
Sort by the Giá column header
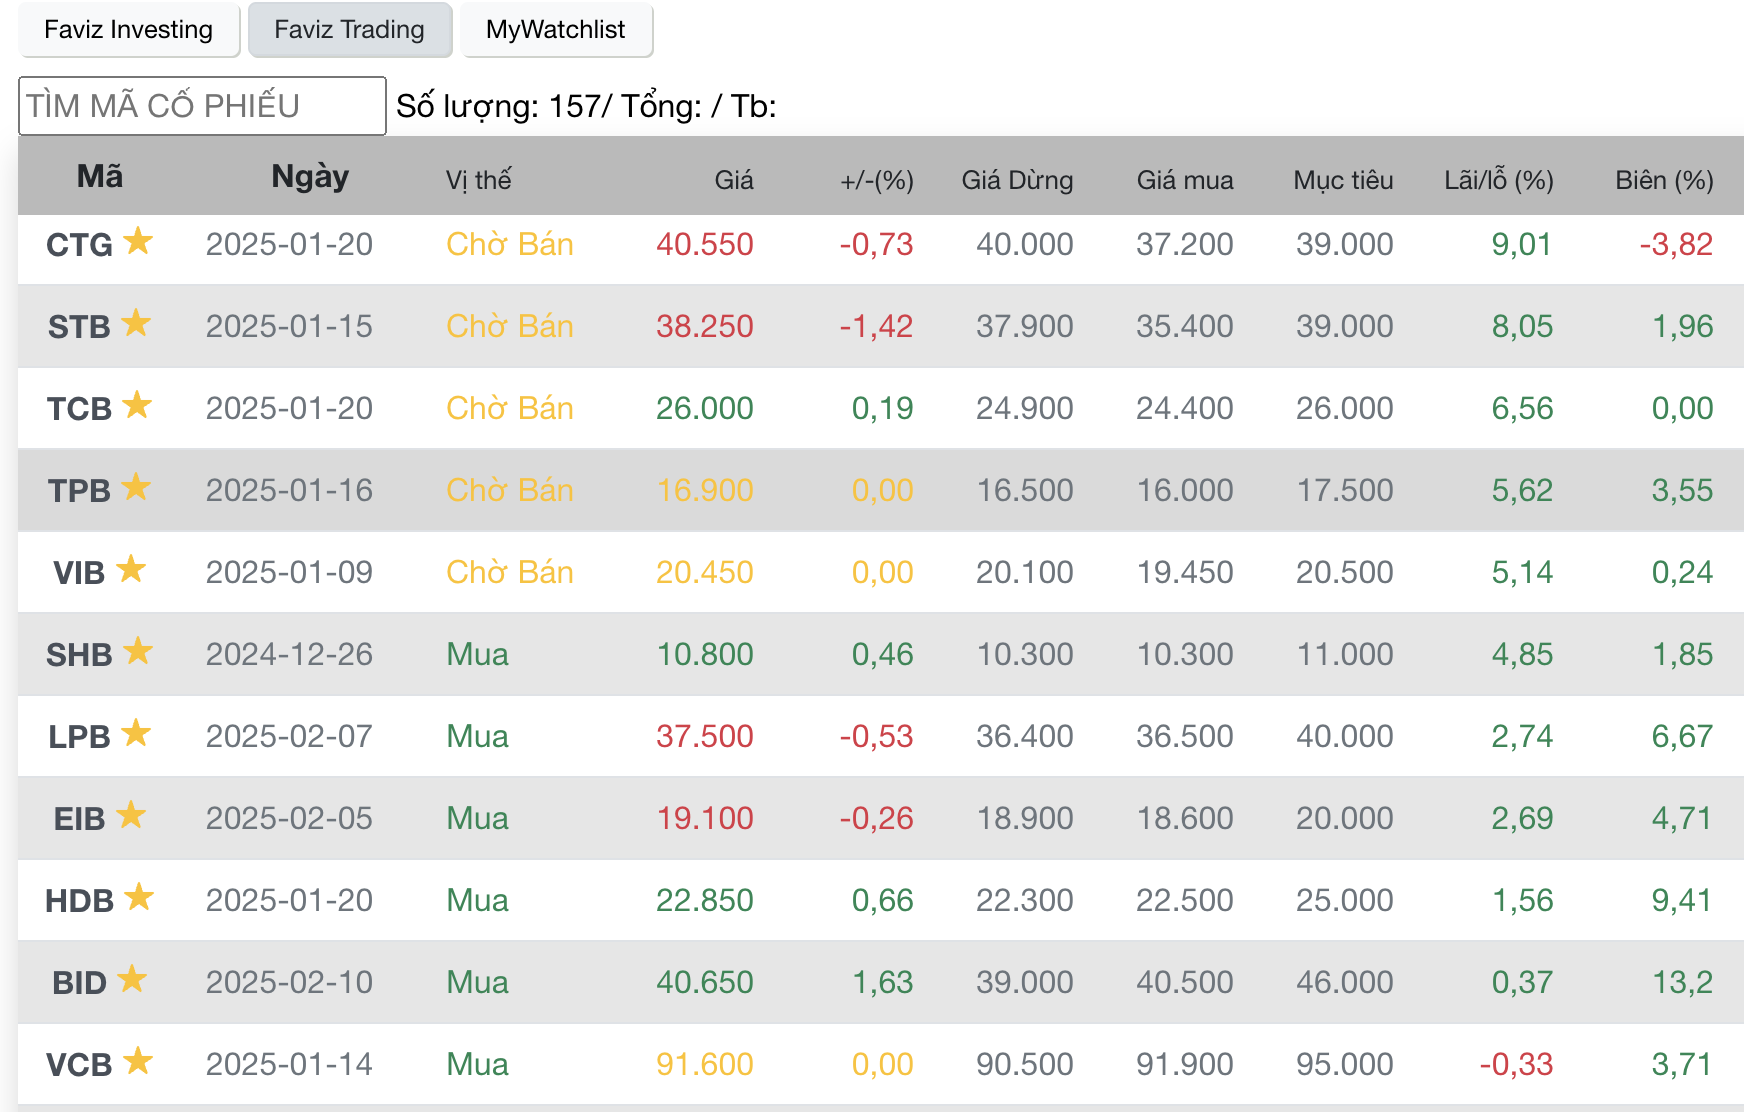point(734,180)
